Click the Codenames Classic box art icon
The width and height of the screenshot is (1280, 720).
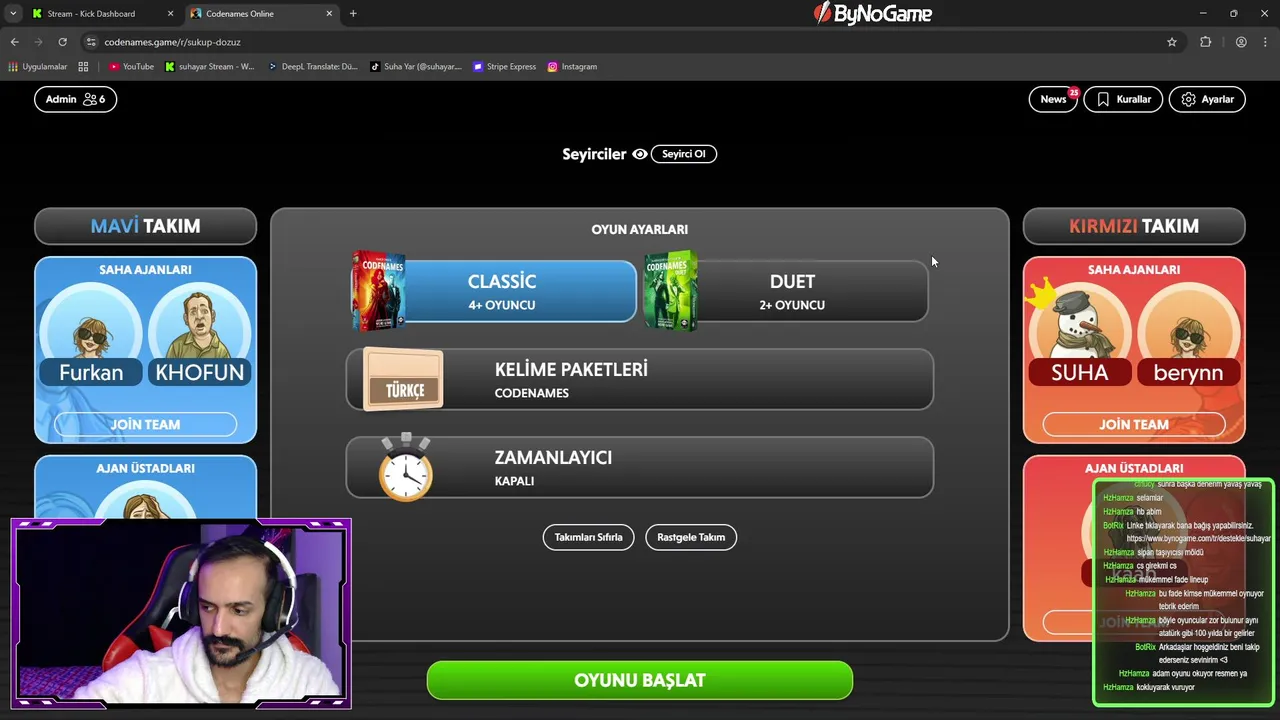[378, 291]
